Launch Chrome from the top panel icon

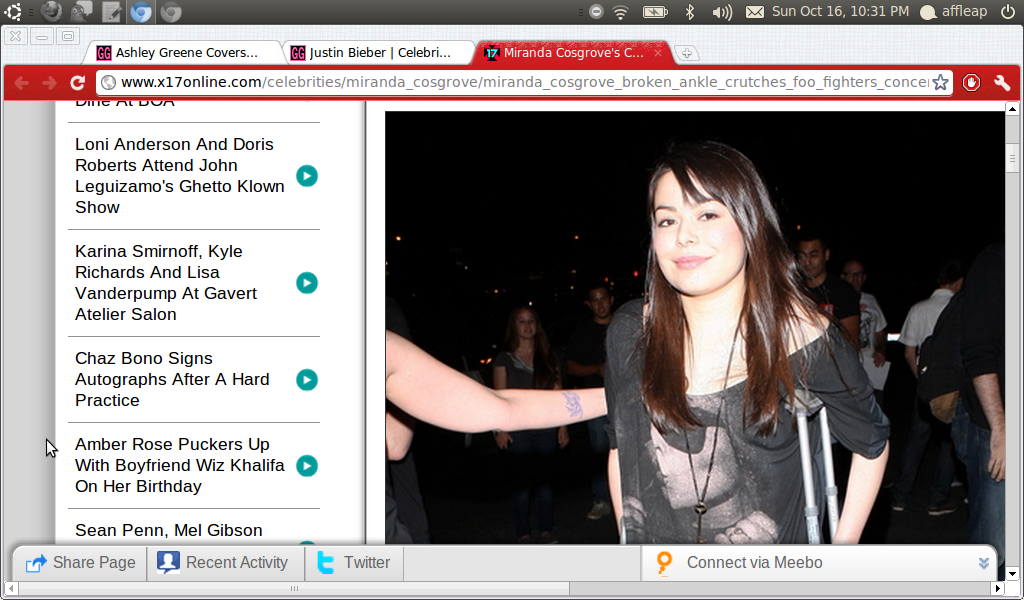tap(141, 12)
